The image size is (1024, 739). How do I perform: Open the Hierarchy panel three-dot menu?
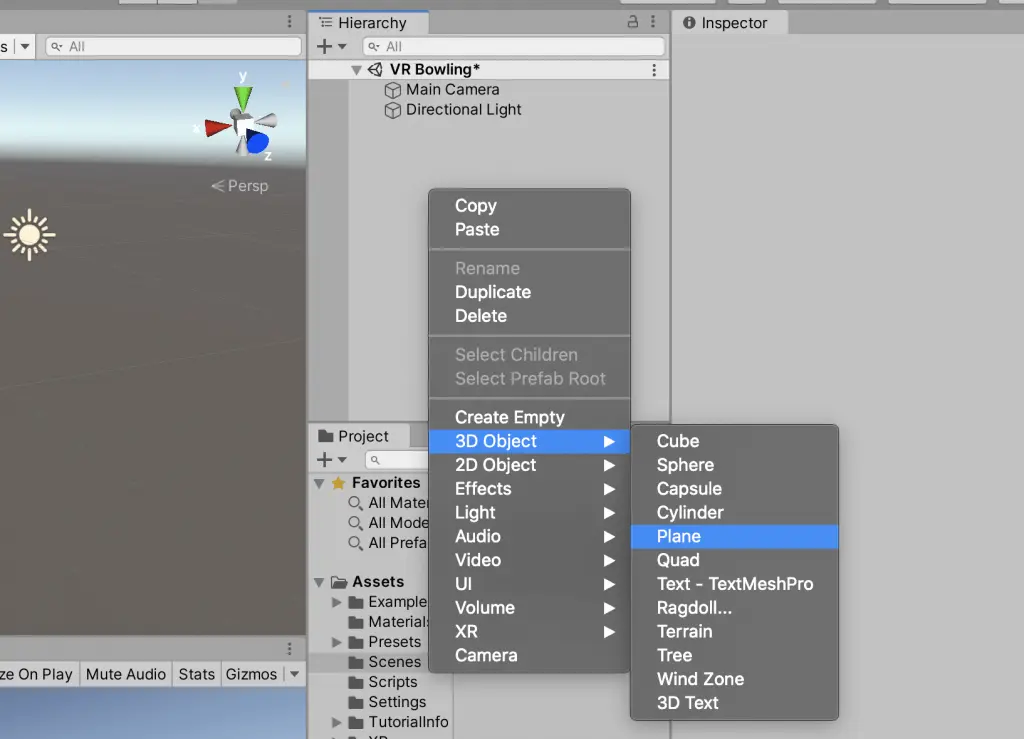click(653, 22)
